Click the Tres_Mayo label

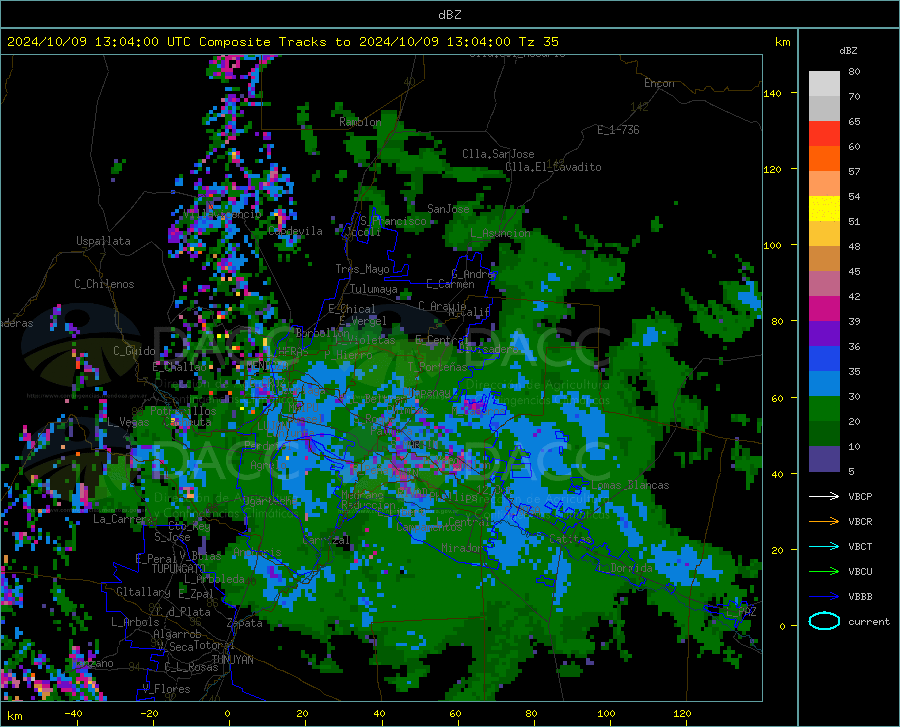[362, 269]
